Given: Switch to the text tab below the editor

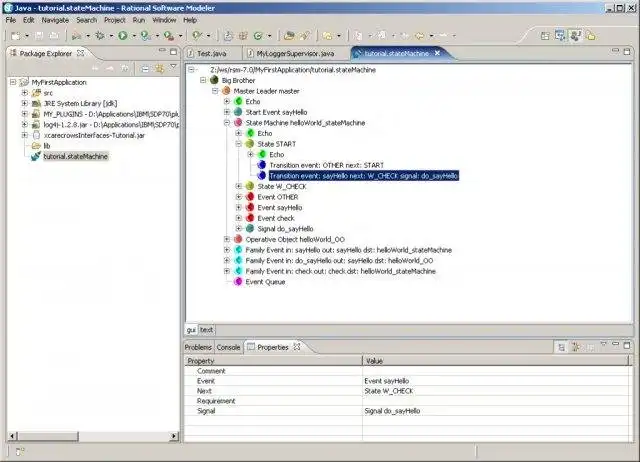Looking at the screenshot, I should coord(207,329).
